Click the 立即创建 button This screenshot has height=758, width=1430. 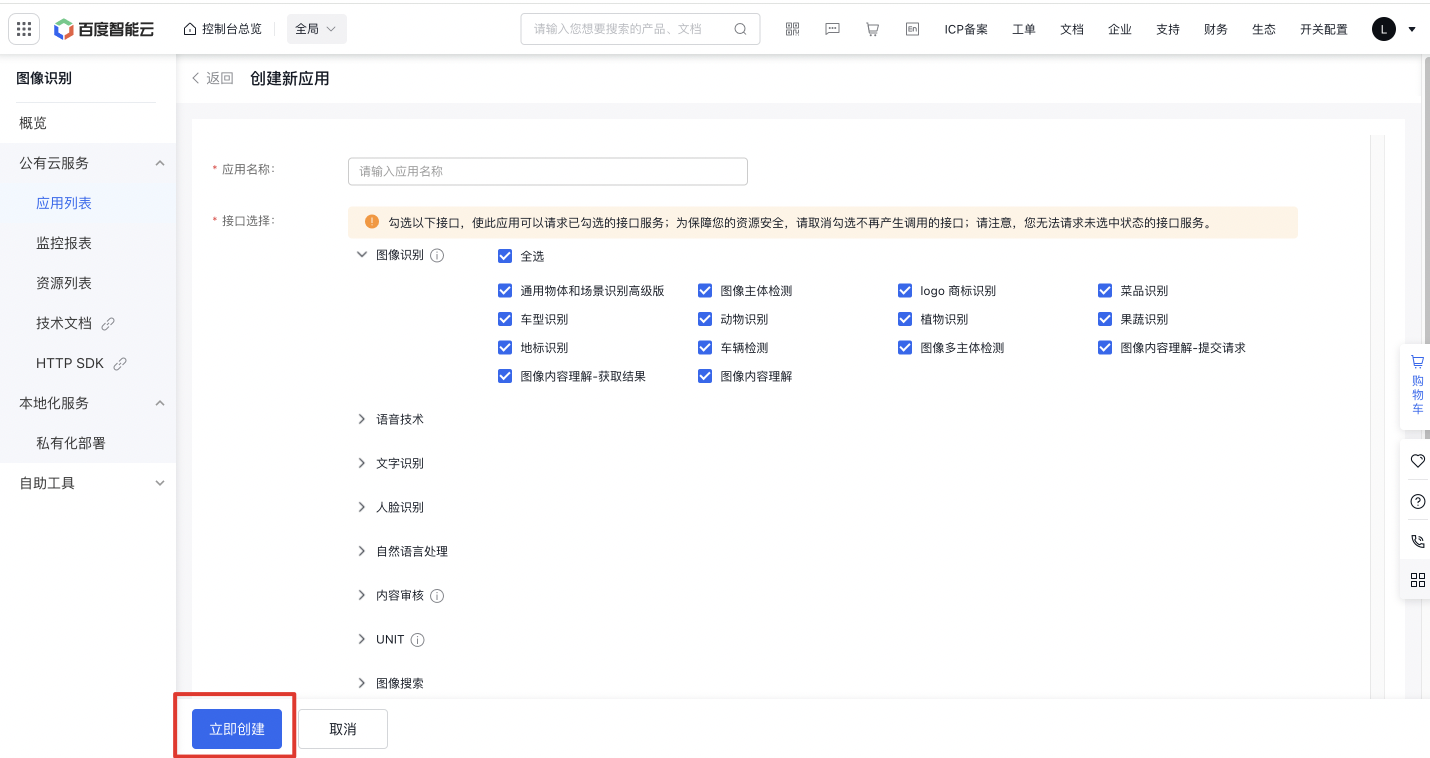[x=237, y=729]
